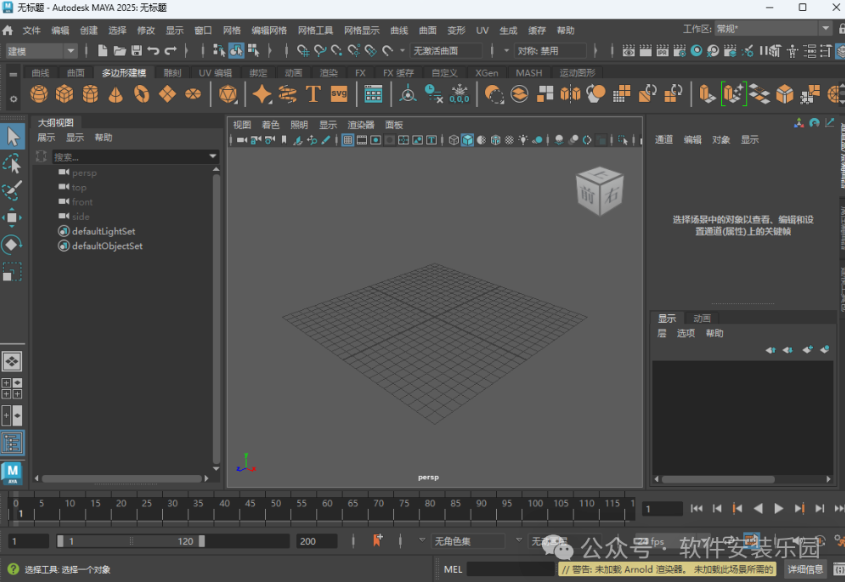Image resolution: width=845 pixels, height=582 pixels.
Task: Activate the Select tool arrow in the toolbox
Action: coord(12,136)
